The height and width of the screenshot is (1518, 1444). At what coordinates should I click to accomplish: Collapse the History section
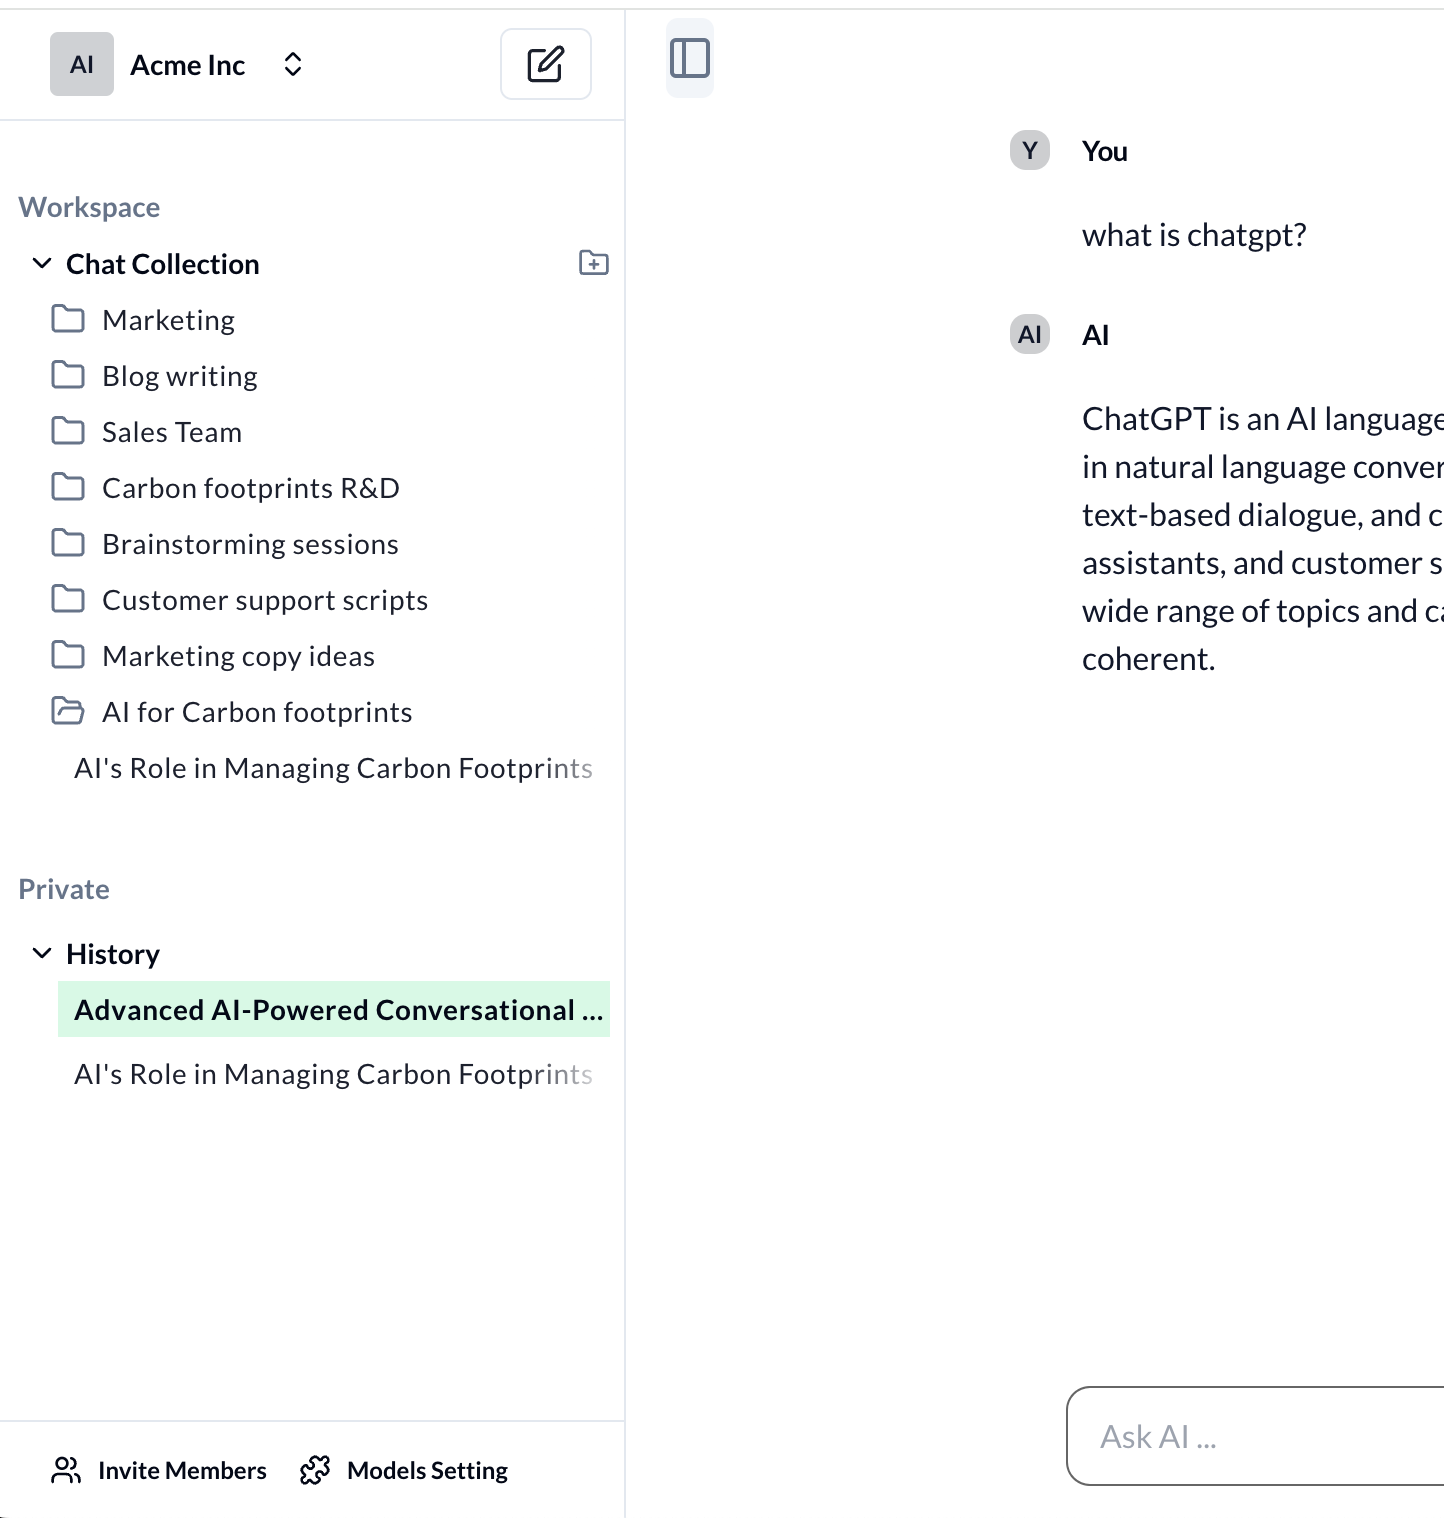[42, 953]
